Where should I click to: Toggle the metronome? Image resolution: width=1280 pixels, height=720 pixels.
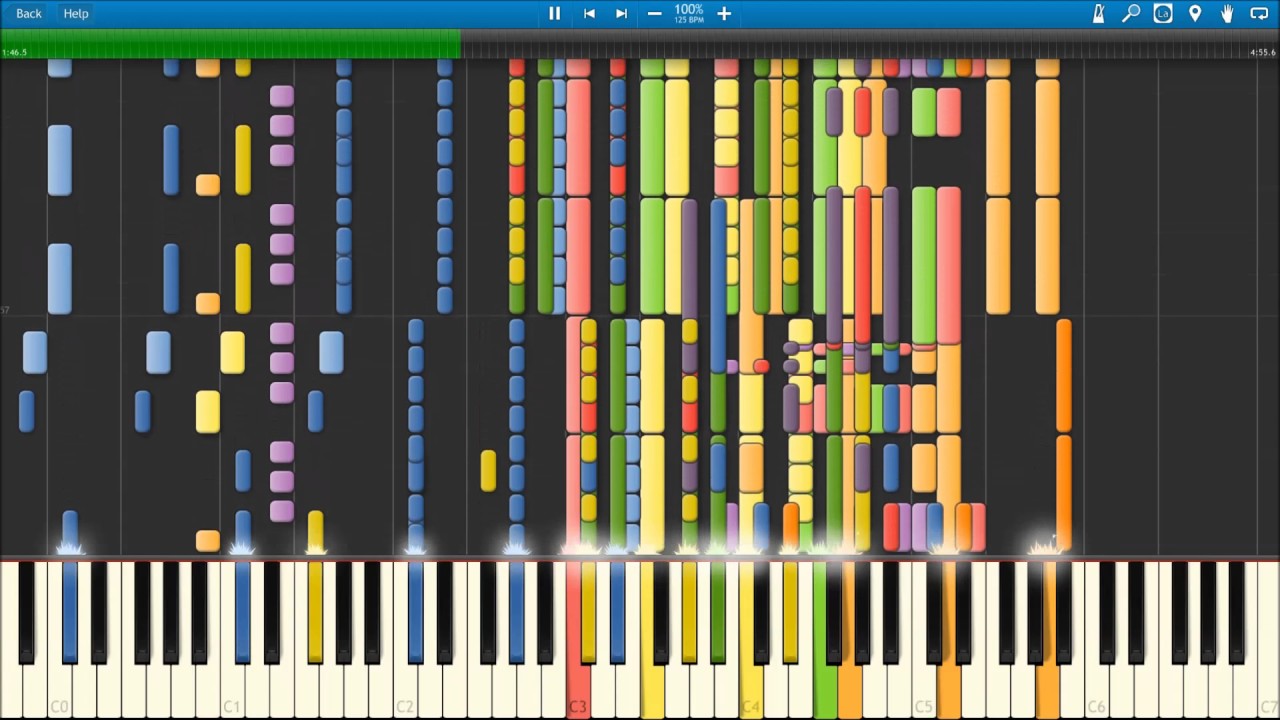(1098, 13)
